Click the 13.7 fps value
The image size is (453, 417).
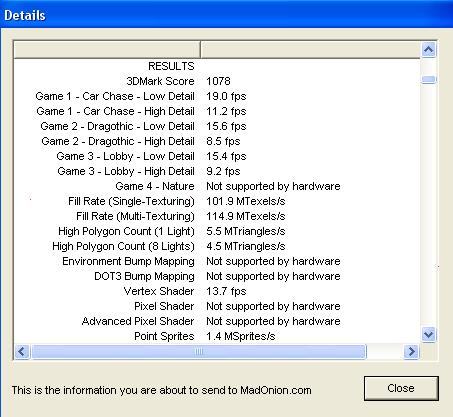tap(226, 291)
